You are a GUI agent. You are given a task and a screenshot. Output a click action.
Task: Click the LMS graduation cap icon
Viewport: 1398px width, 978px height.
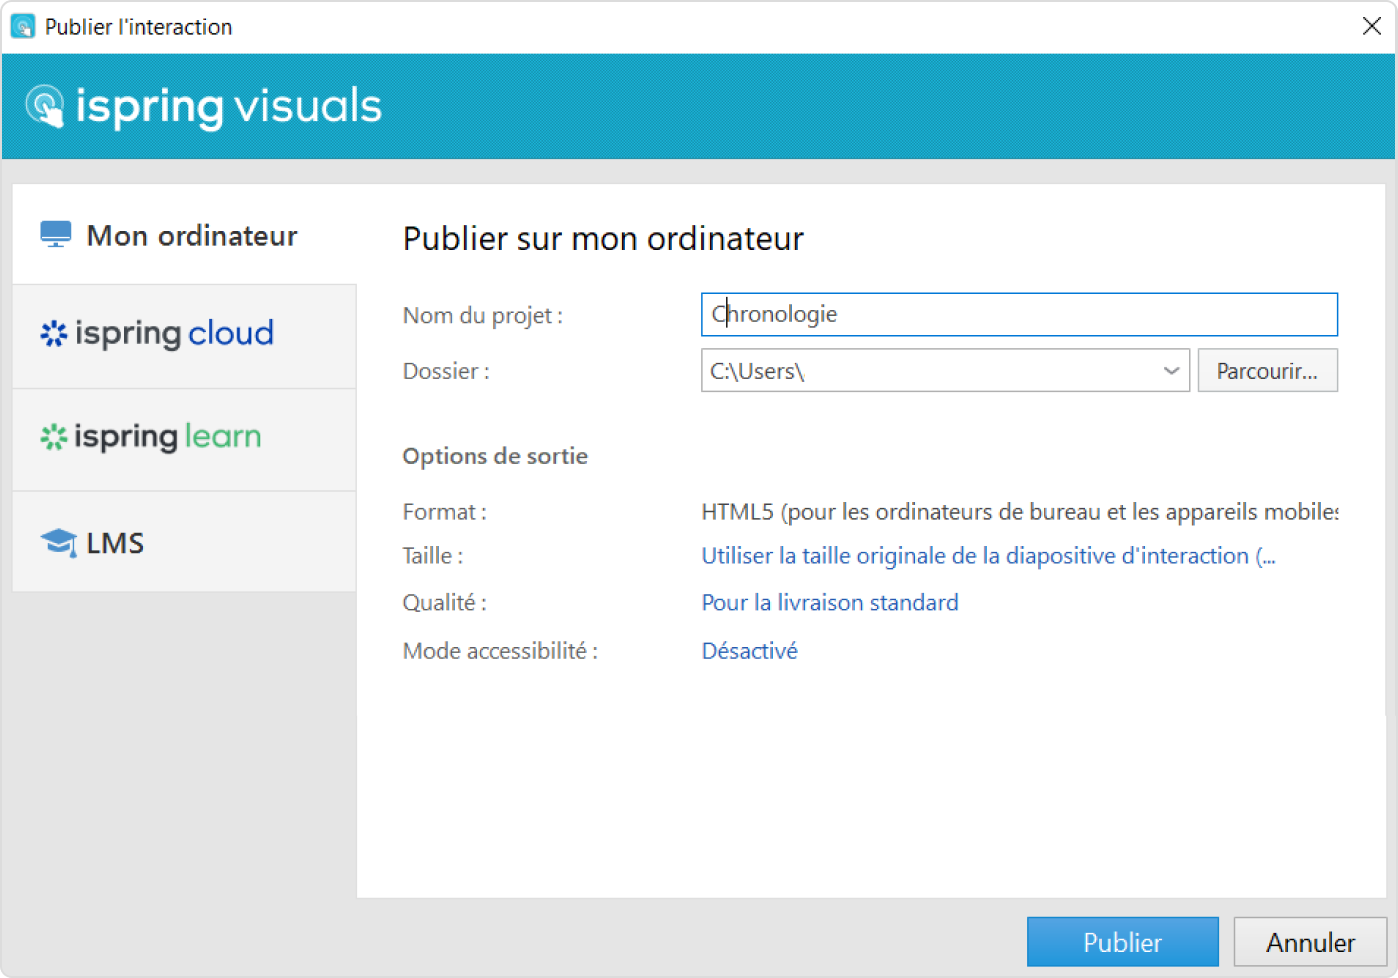[x=59, y=543]
